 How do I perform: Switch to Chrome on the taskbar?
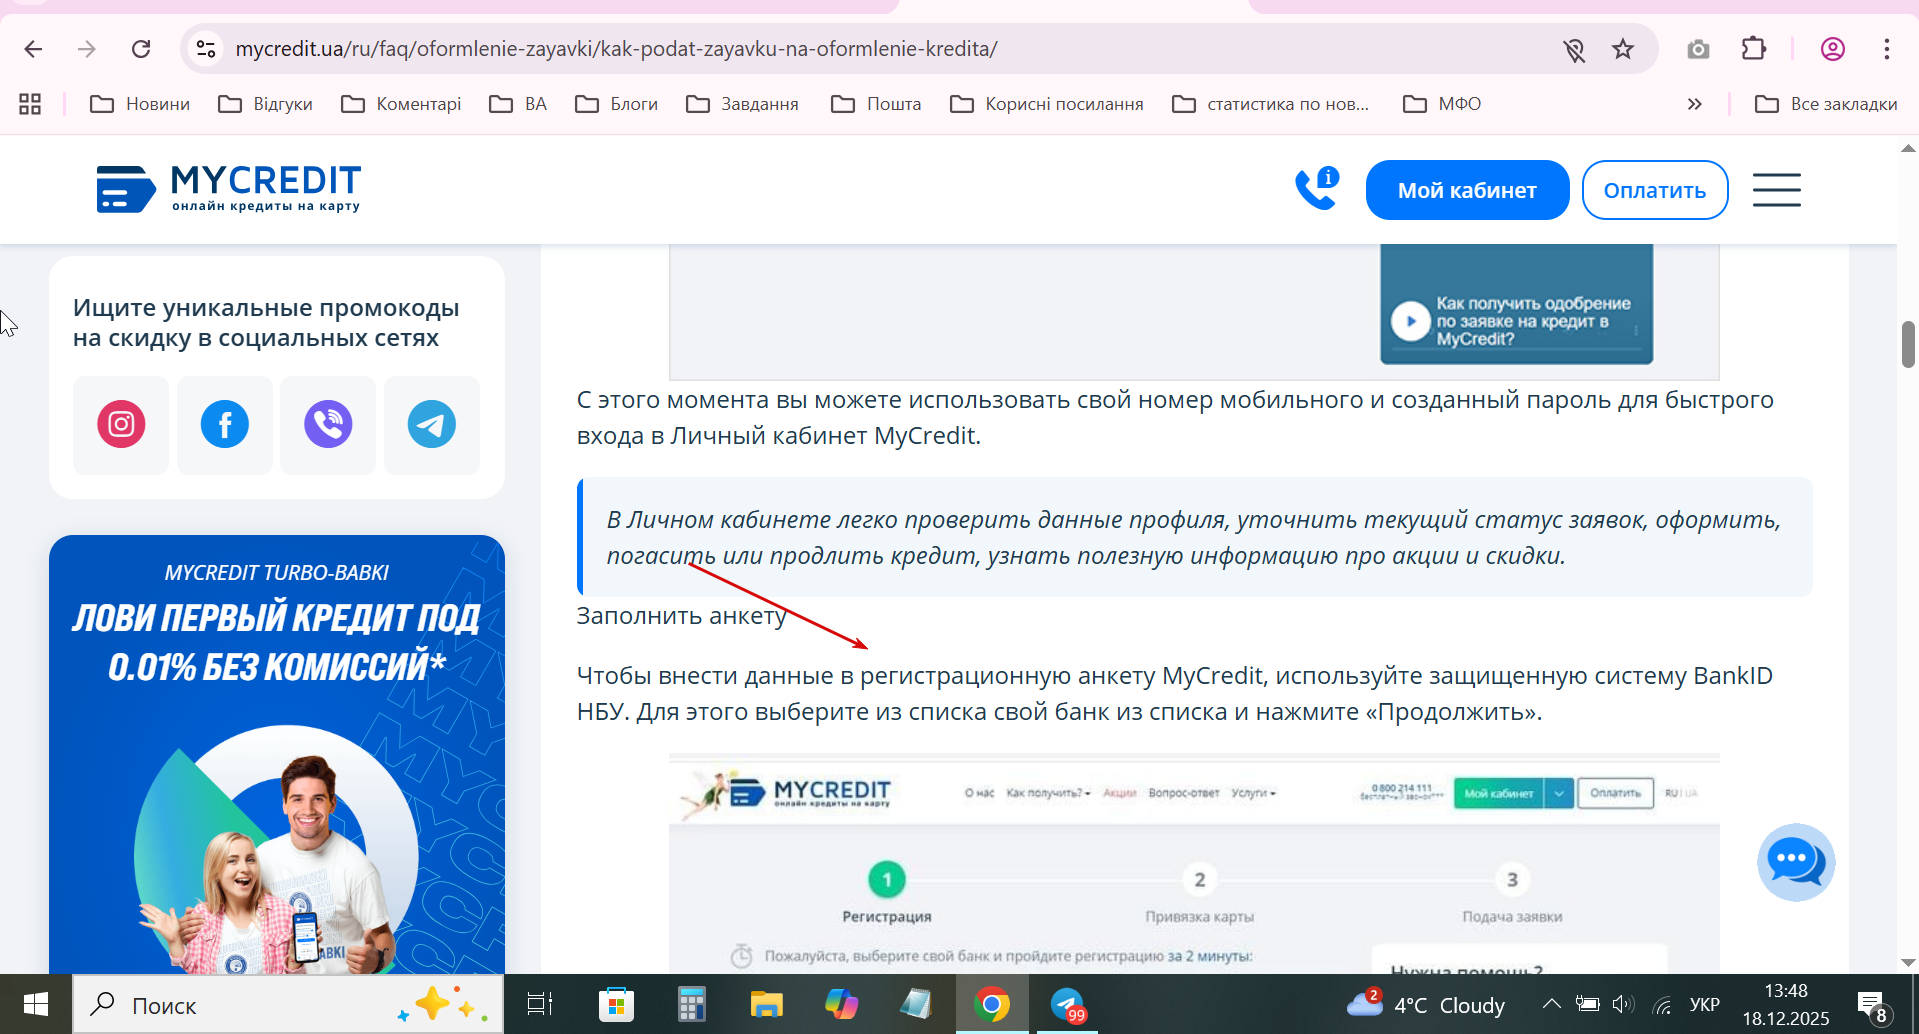[992, 1004]
